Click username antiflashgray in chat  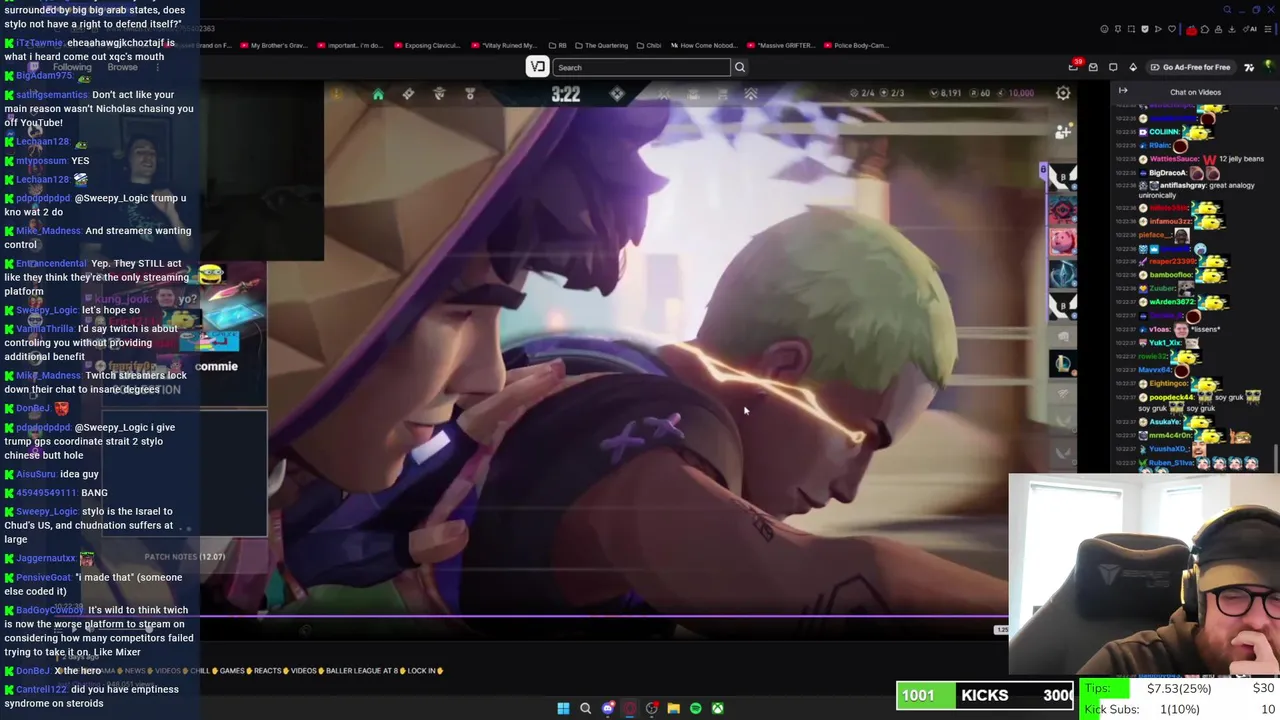[x=1185, y=185]
